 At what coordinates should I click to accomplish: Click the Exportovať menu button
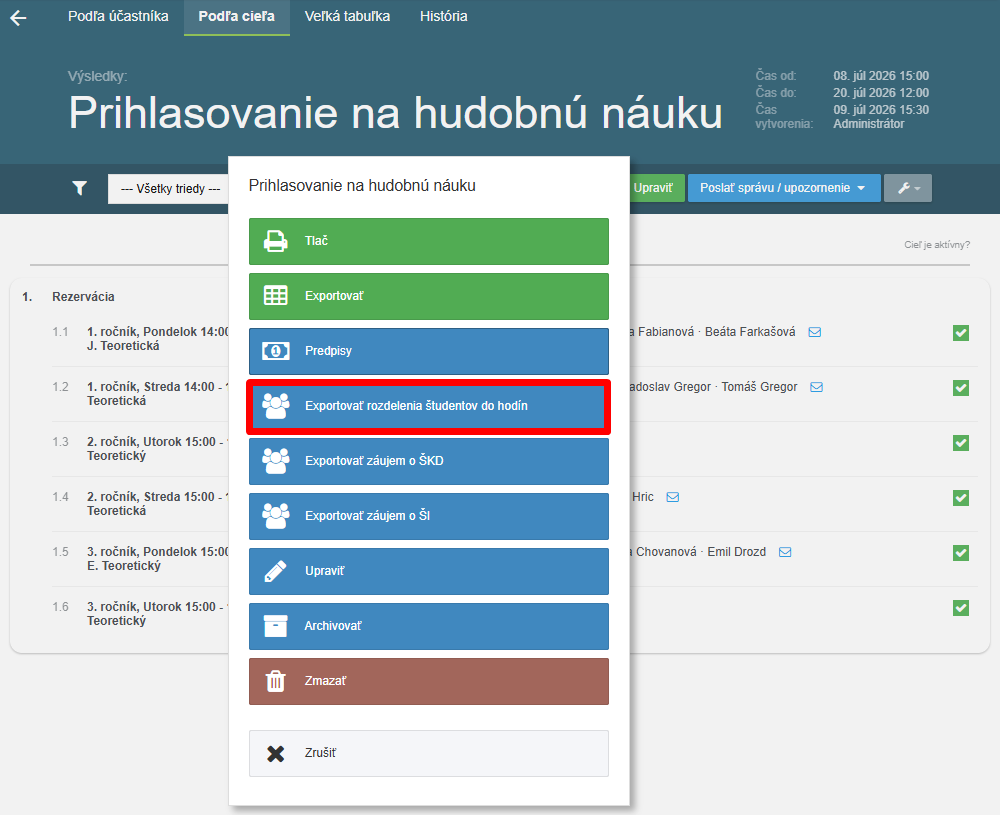tap(429, 296)
